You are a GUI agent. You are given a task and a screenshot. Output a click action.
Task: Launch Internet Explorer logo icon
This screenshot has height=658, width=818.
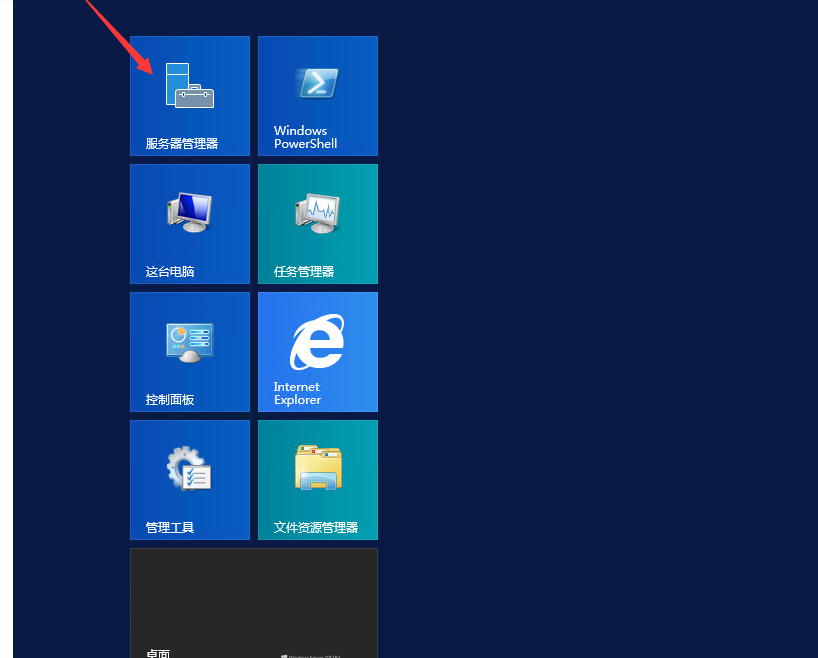click(x=317, y=342)
